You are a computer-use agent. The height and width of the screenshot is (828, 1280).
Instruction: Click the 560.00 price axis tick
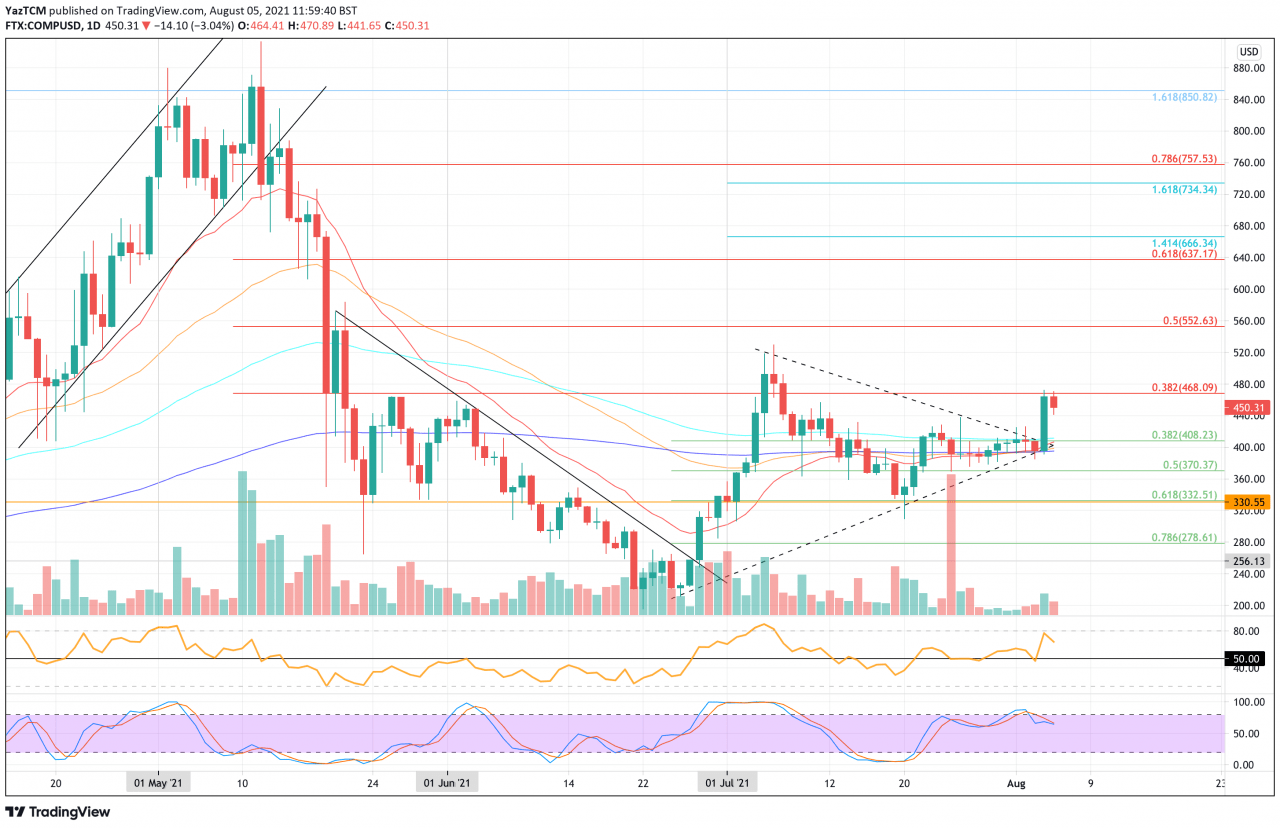pyautogui.click(x=1250, y=321)
